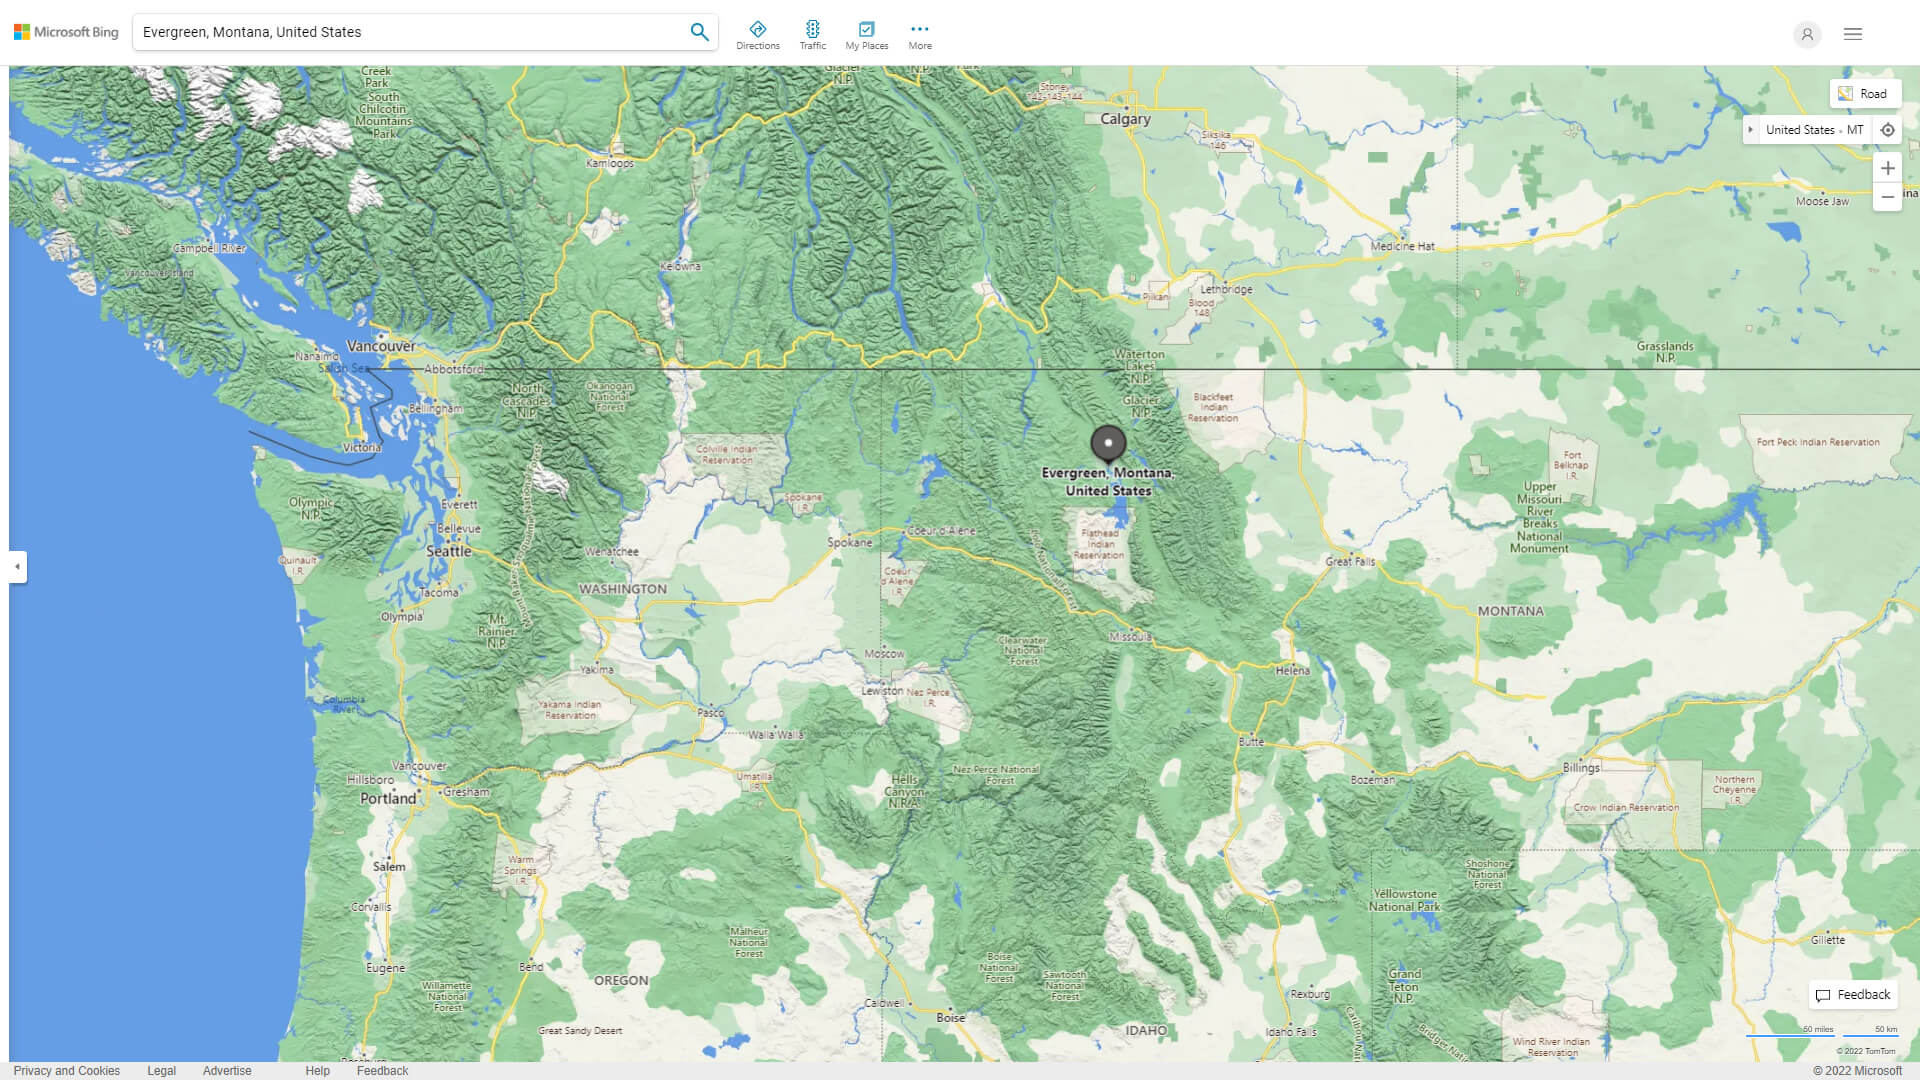Open the hamburger menu
This screenshot has height=1080, width=1920.
pyautogui.click(x=1853, y=33)
